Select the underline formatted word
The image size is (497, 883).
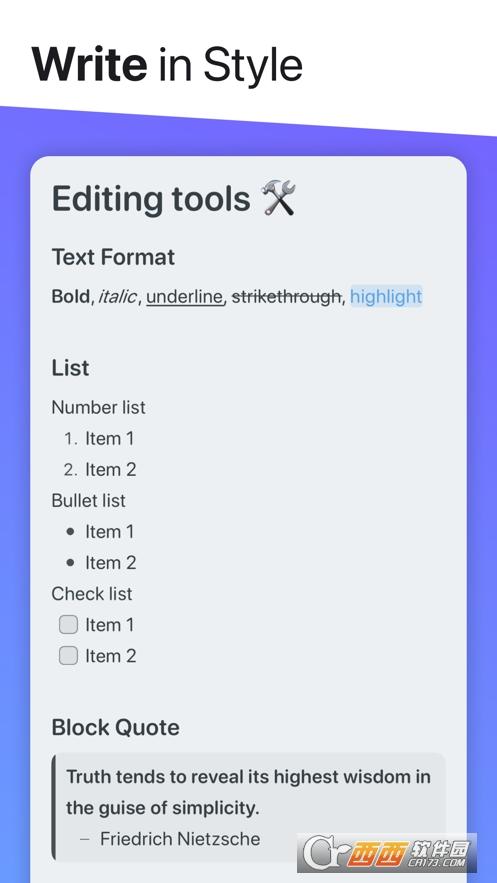185,296
